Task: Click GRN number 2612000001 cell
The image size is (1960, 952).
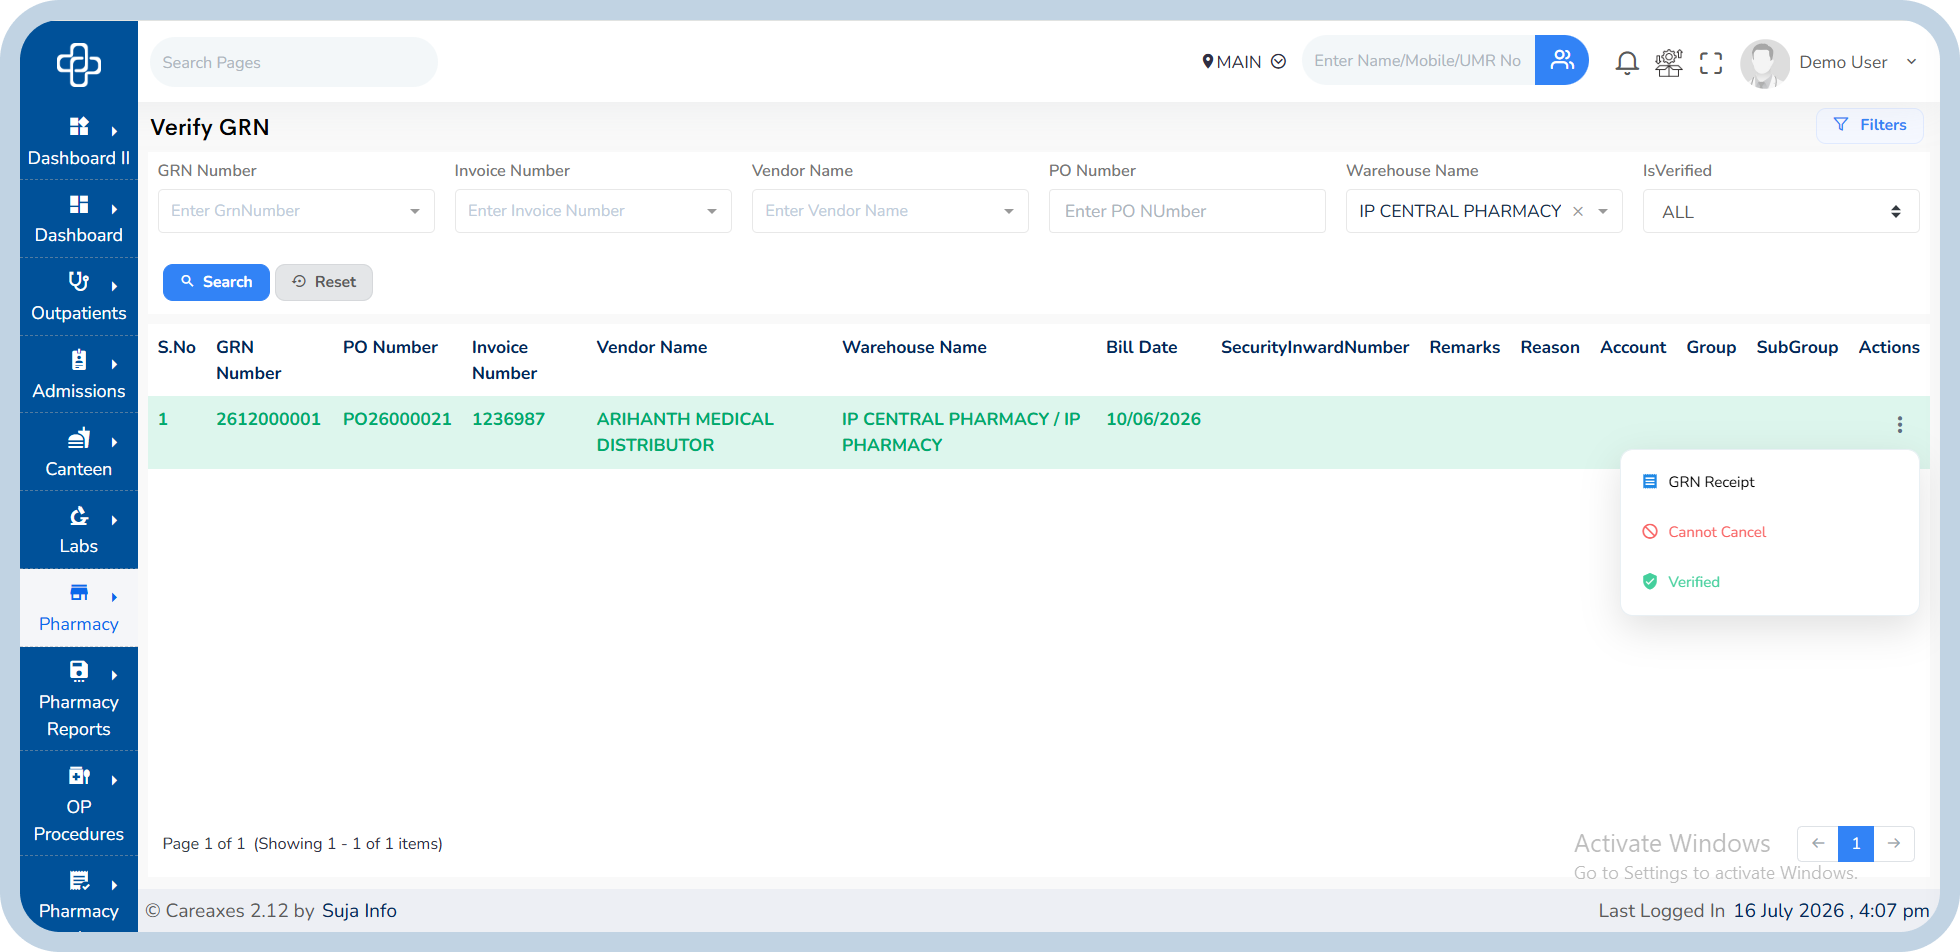Action: (x=268, y=419)
